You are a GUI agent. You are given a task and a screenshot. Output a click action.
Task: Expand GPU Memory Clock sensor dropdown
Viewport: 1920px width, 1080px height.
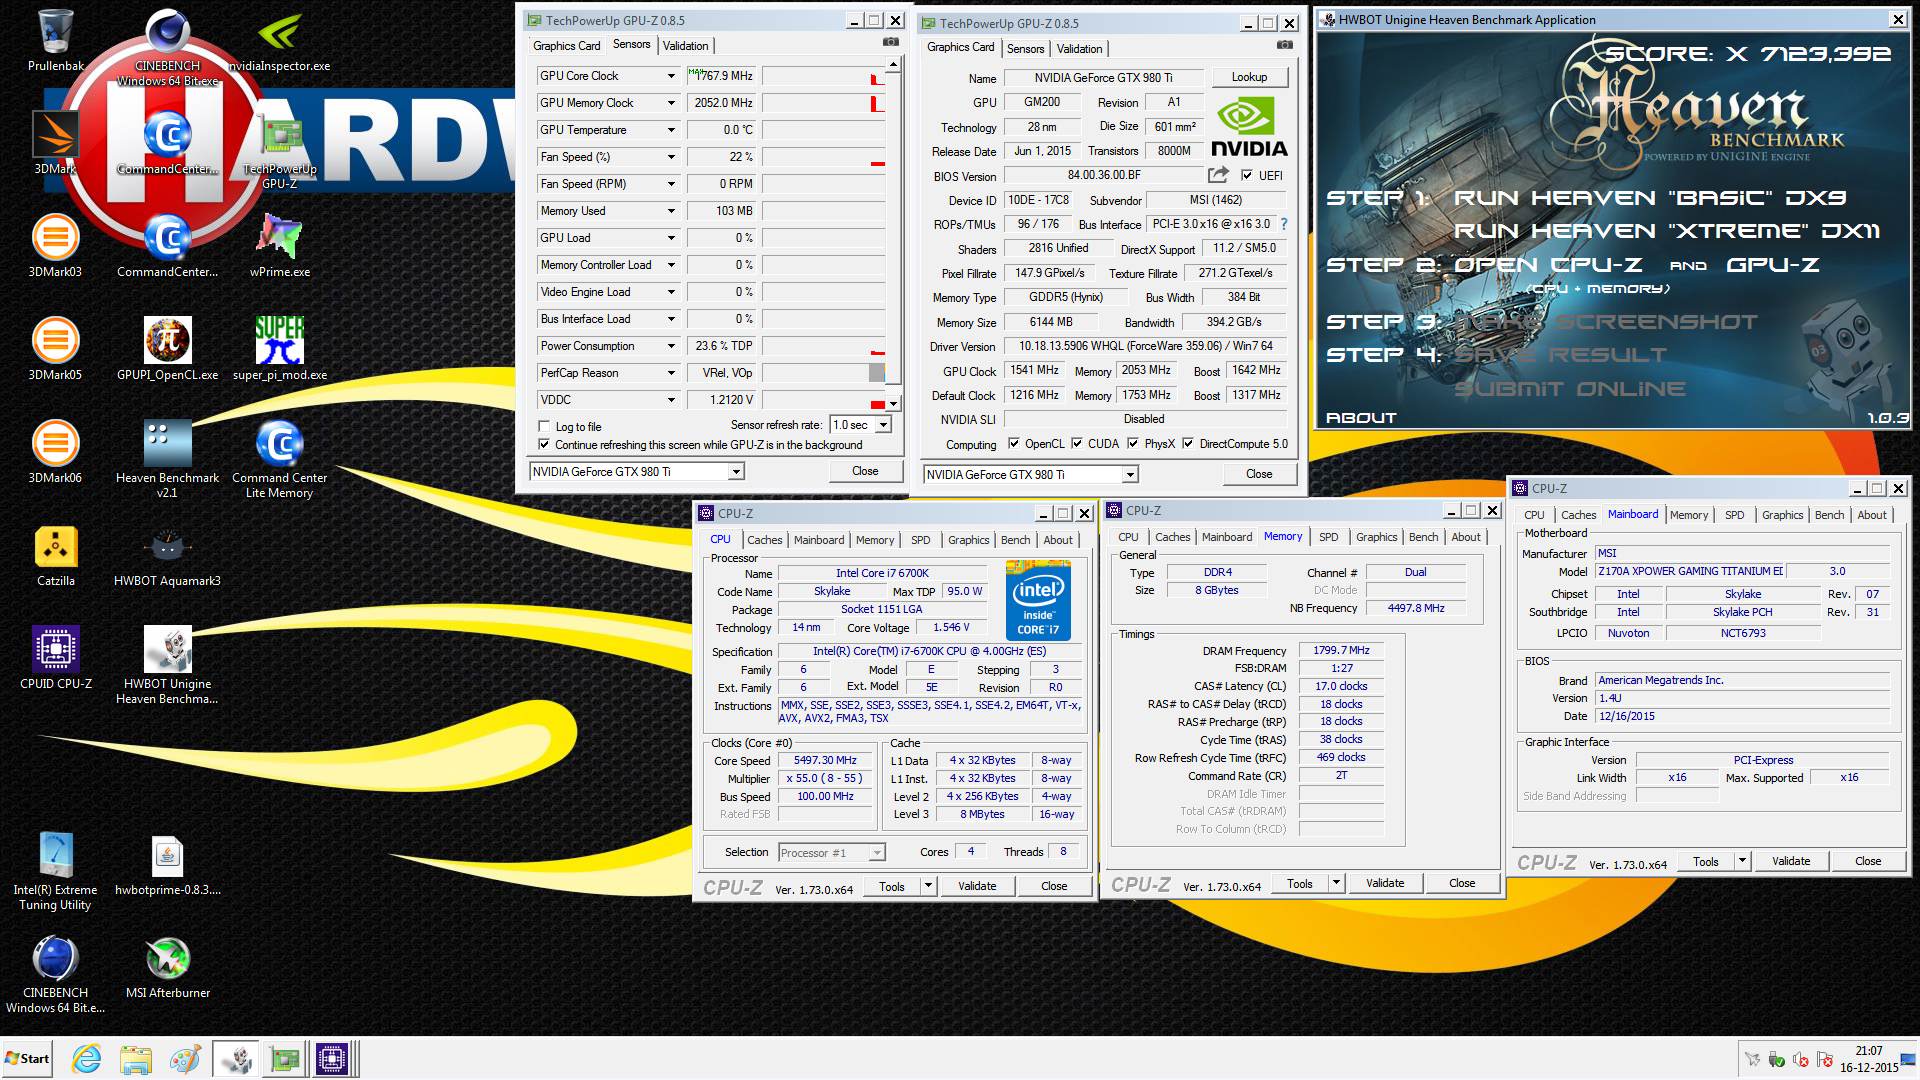click(x=671, y=103)
